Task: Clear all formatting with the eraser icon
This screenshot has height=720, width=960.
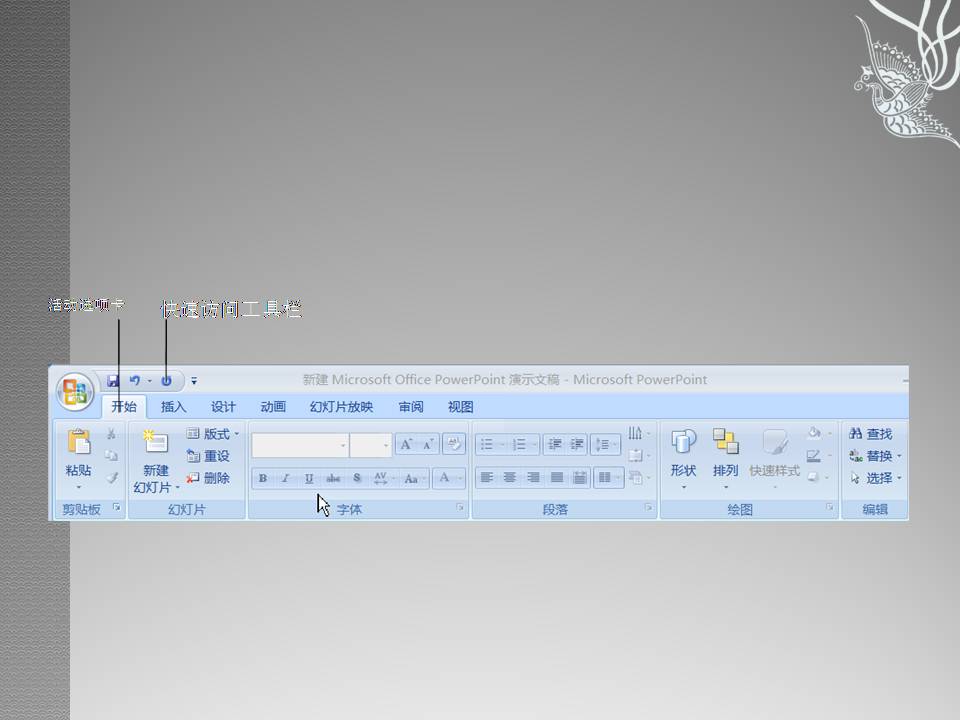Action: [x=454, y=444]
